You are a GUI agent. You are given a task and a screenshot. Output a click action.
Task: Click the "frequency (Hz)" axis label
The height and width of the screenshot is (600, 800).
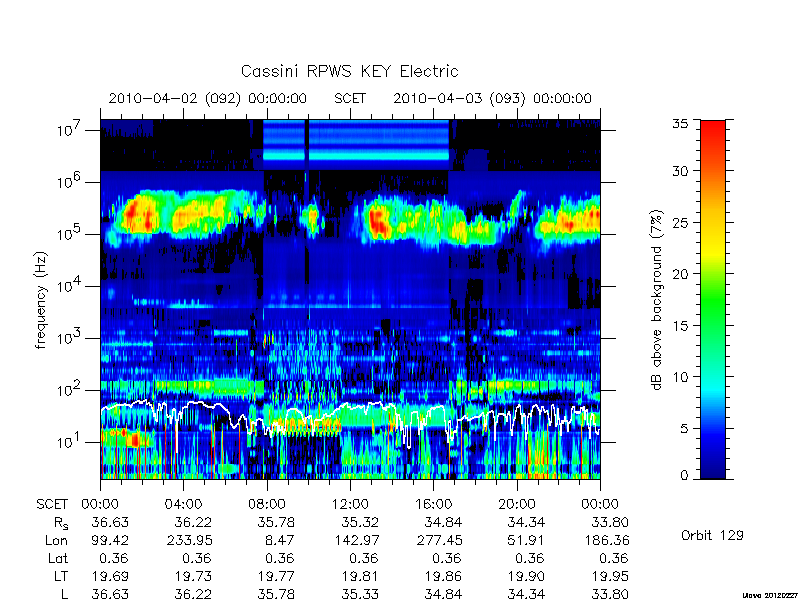(x=41, y=300)
